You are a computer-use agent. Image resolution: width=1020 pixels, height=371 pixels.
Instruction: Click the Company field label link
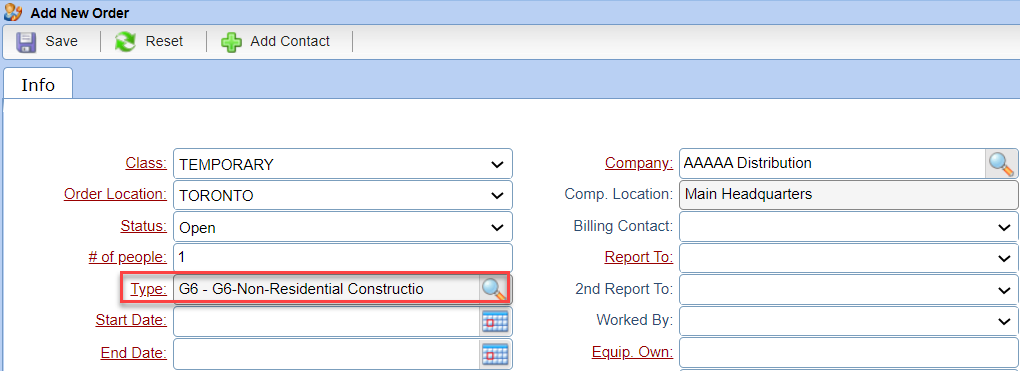coord(639,163)
